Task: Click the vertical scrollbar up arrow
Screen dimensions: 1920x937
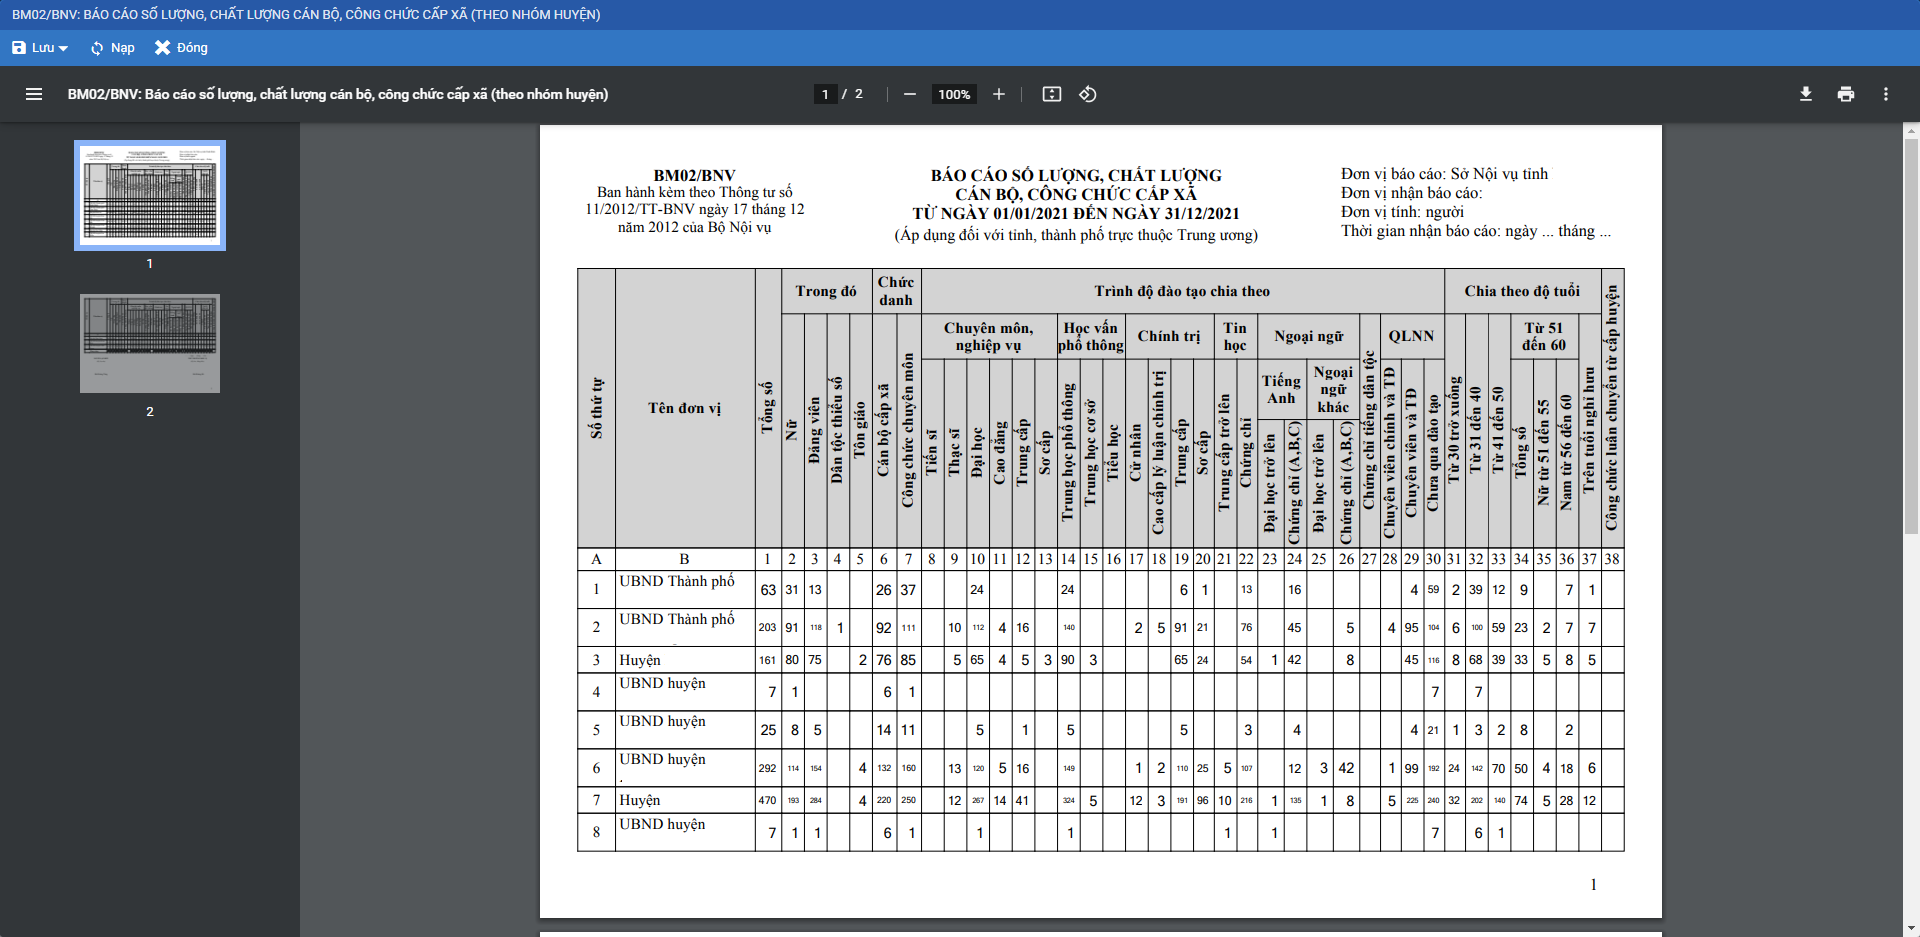Action: (1911, 131)
